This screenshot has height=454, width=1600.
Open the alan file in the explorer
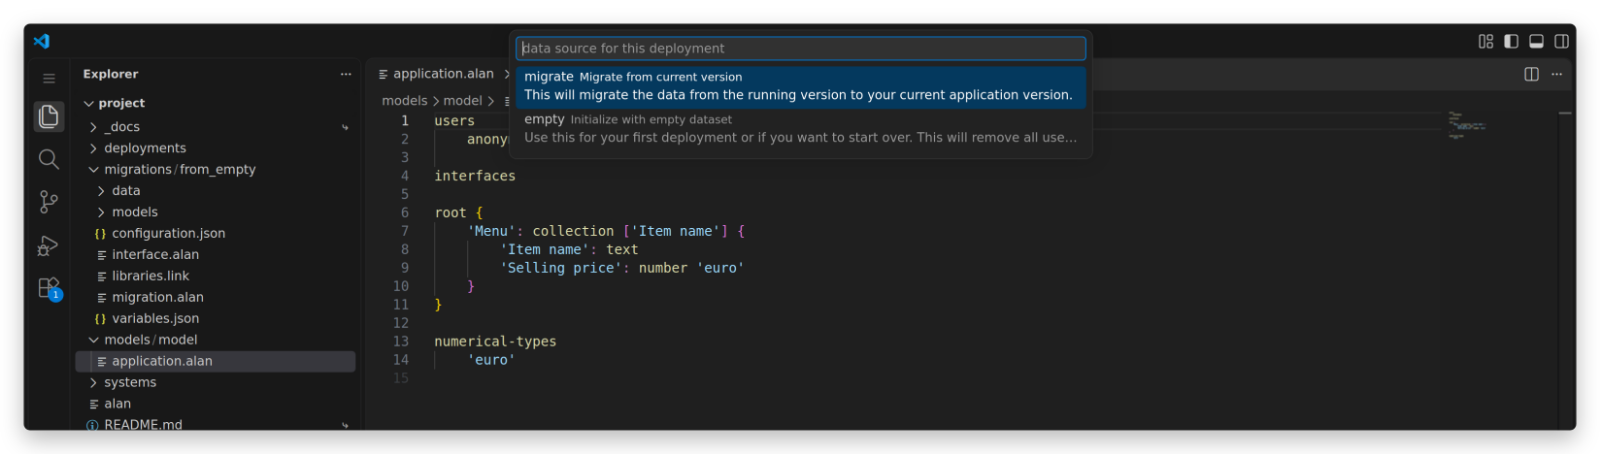pos(216,404)
